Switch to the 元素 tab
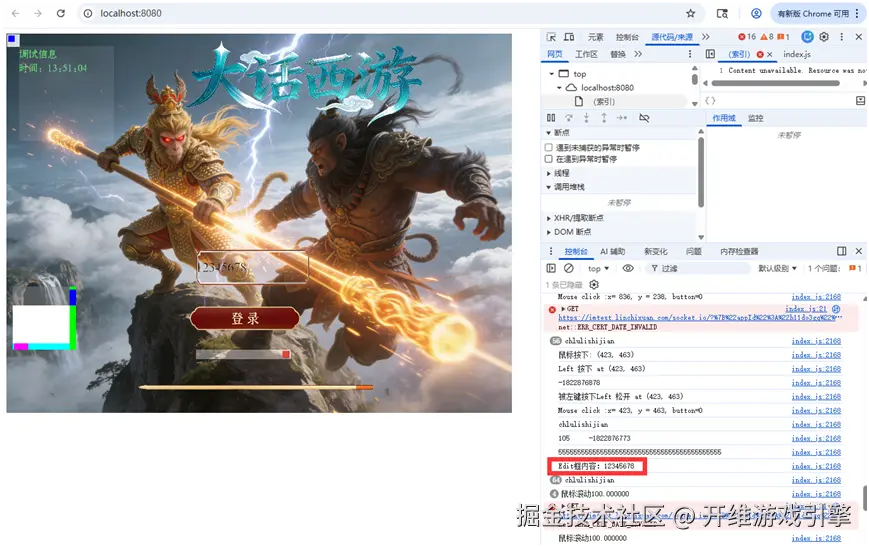The image size is (869, 547). point(595,37)
